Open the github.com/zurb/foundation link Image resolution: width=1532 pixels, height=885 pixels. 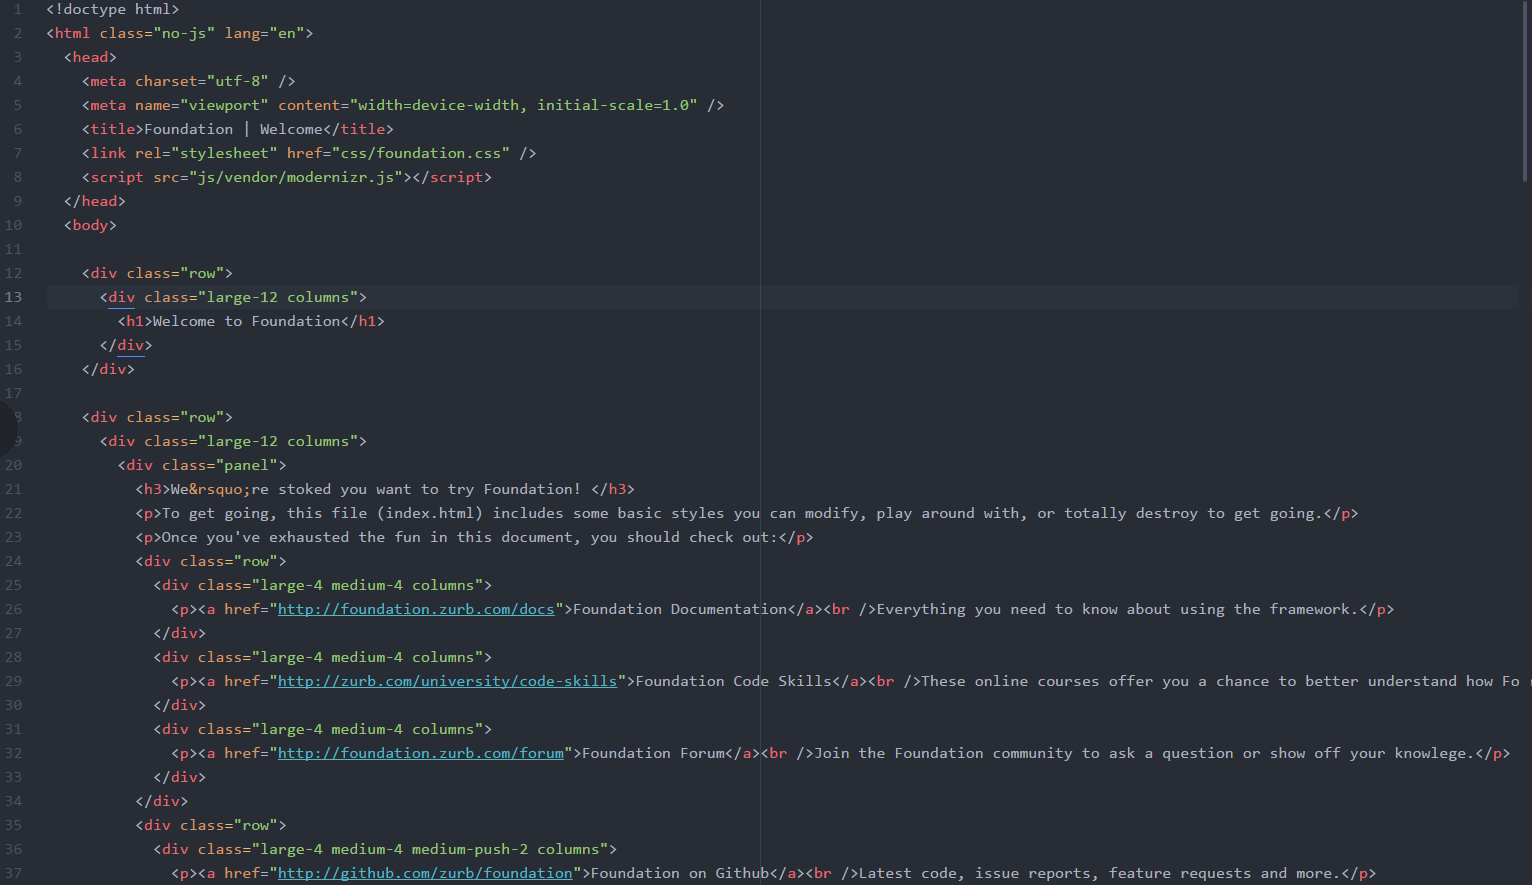424,872
